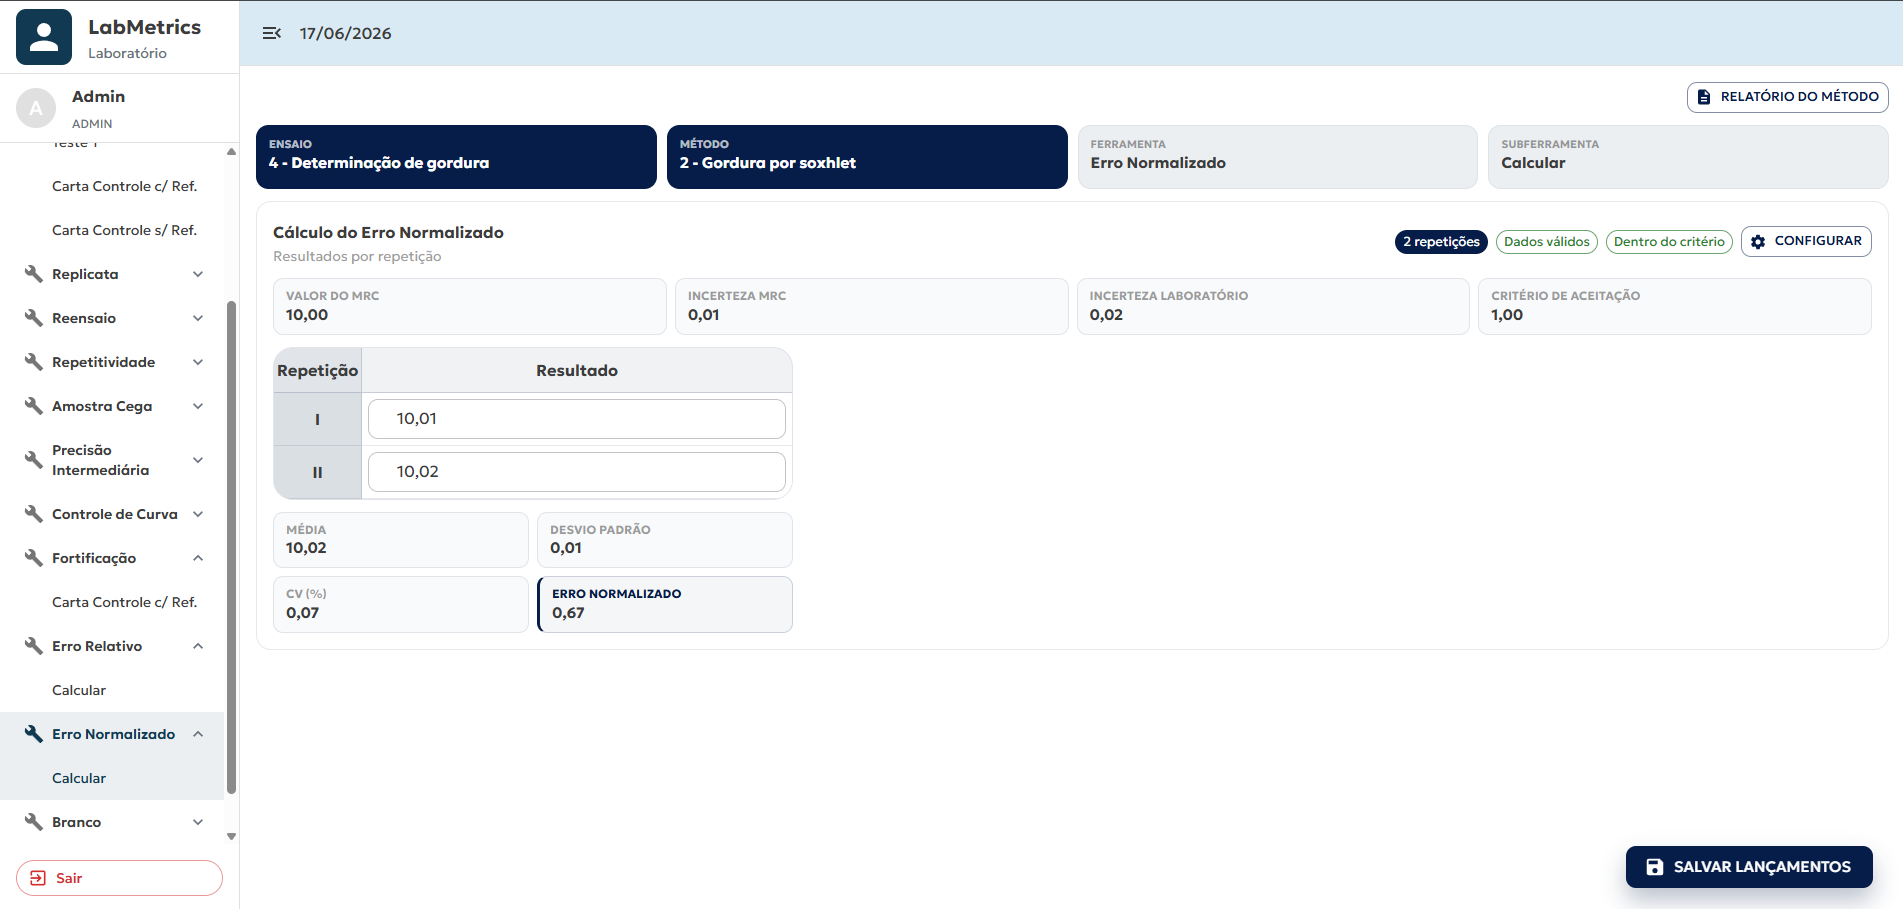Click the Desvio Padrão value 0,01
Viewport: 1903px width, 909px height.
tap(566, 548)
